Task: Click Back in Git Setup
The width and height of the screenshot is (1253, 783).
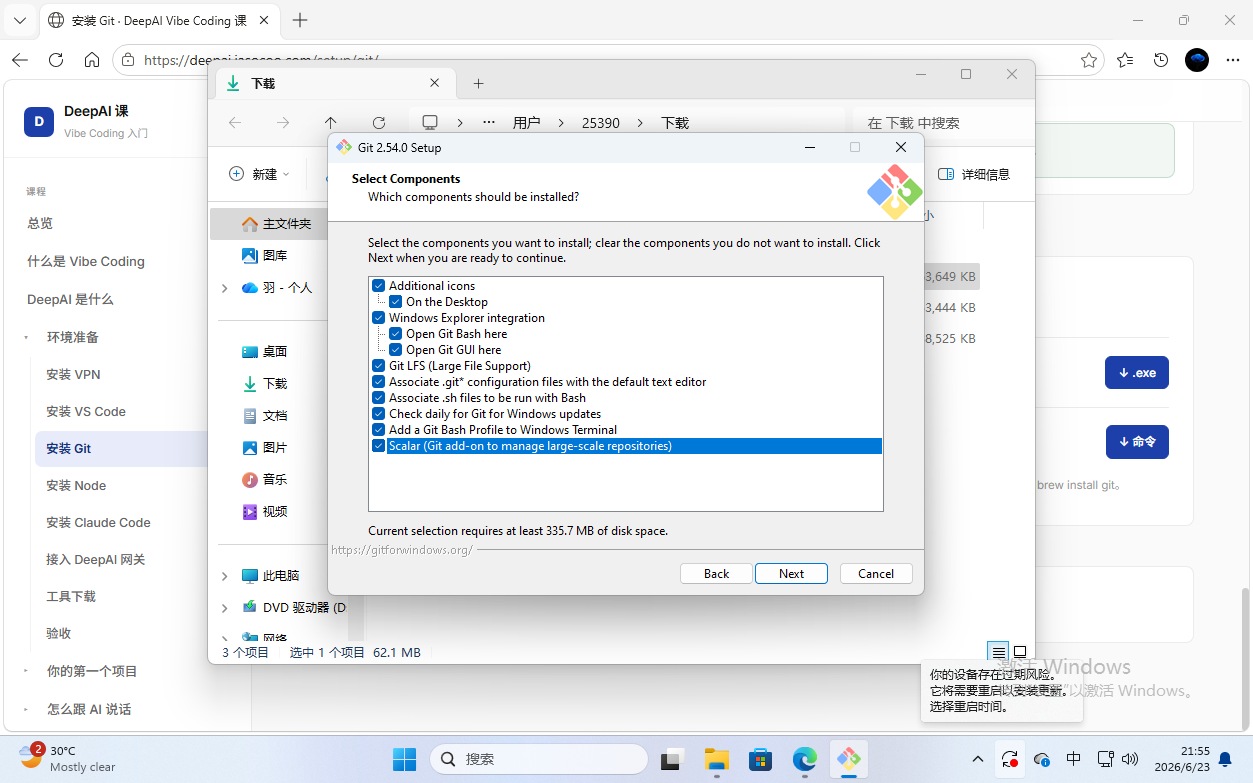Action: [716, 574]
